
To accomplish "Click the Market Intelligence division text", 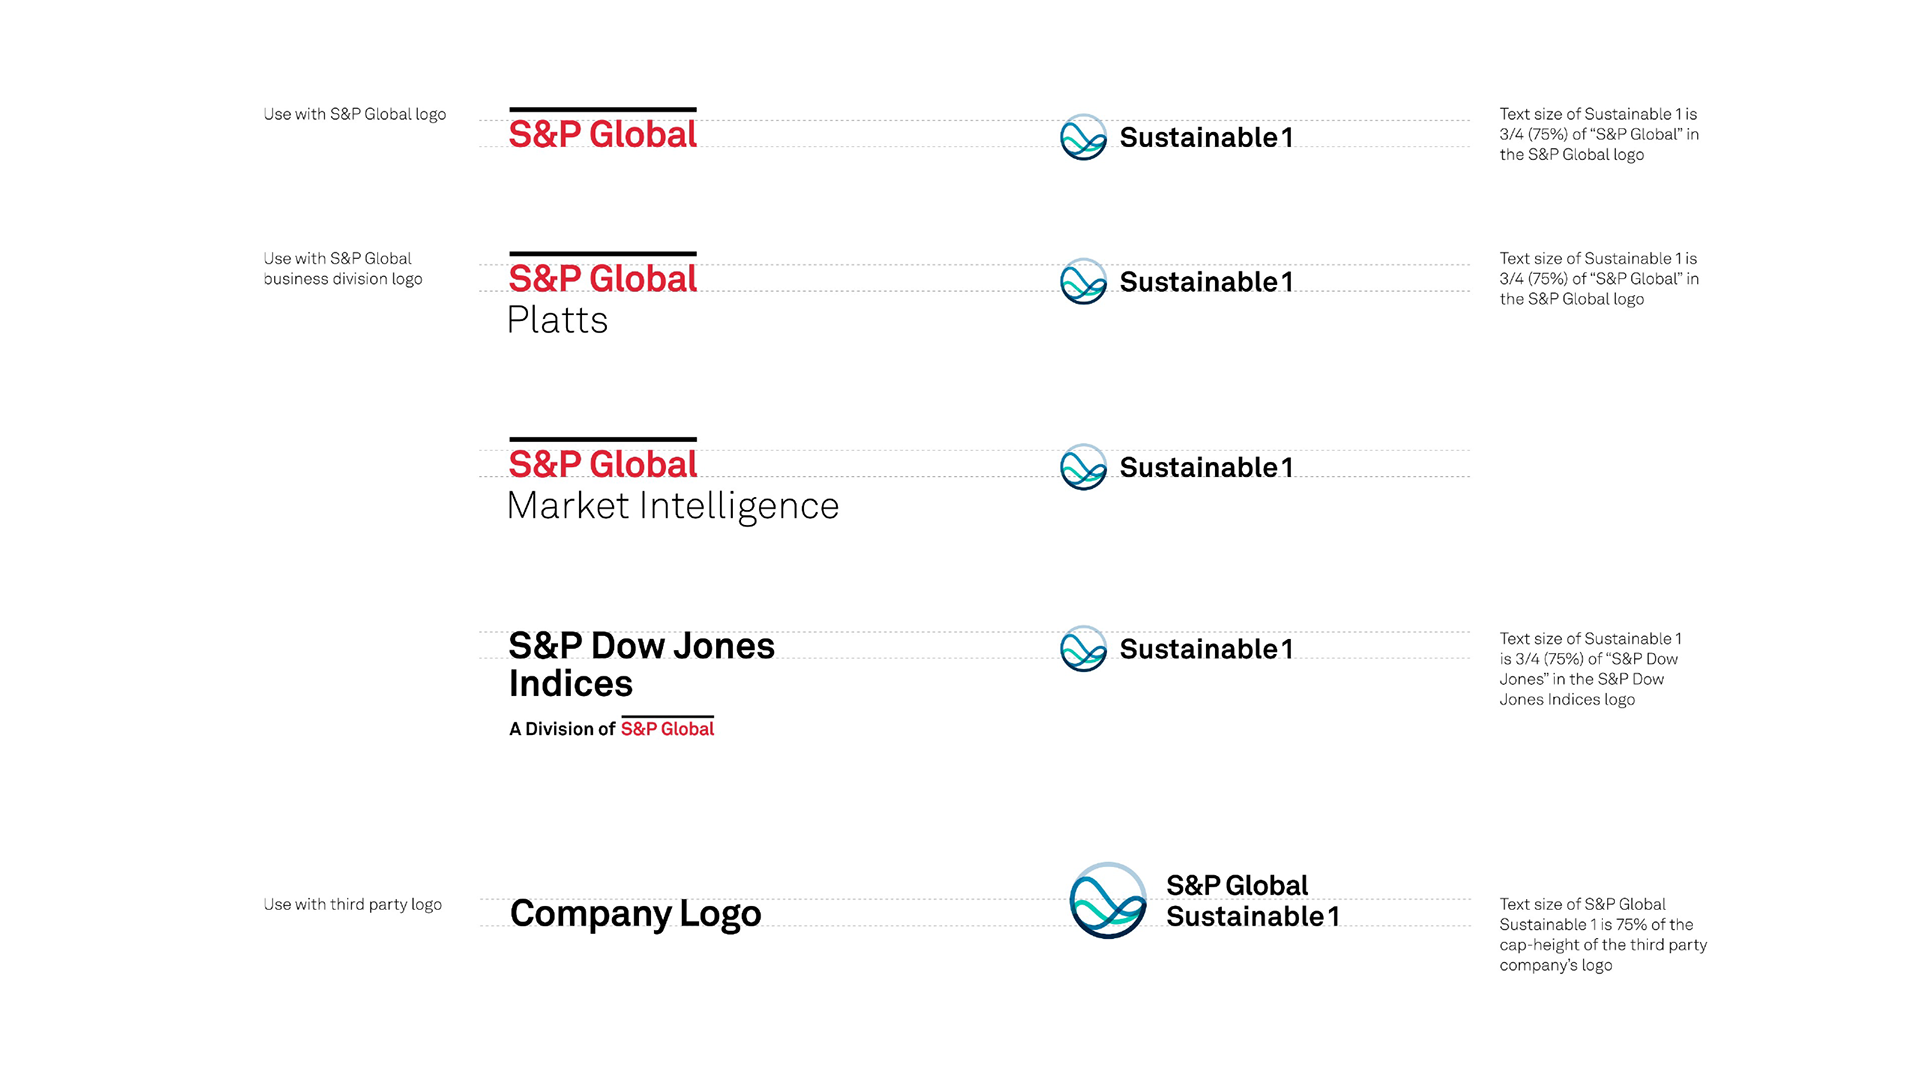I will coord(673,507).
